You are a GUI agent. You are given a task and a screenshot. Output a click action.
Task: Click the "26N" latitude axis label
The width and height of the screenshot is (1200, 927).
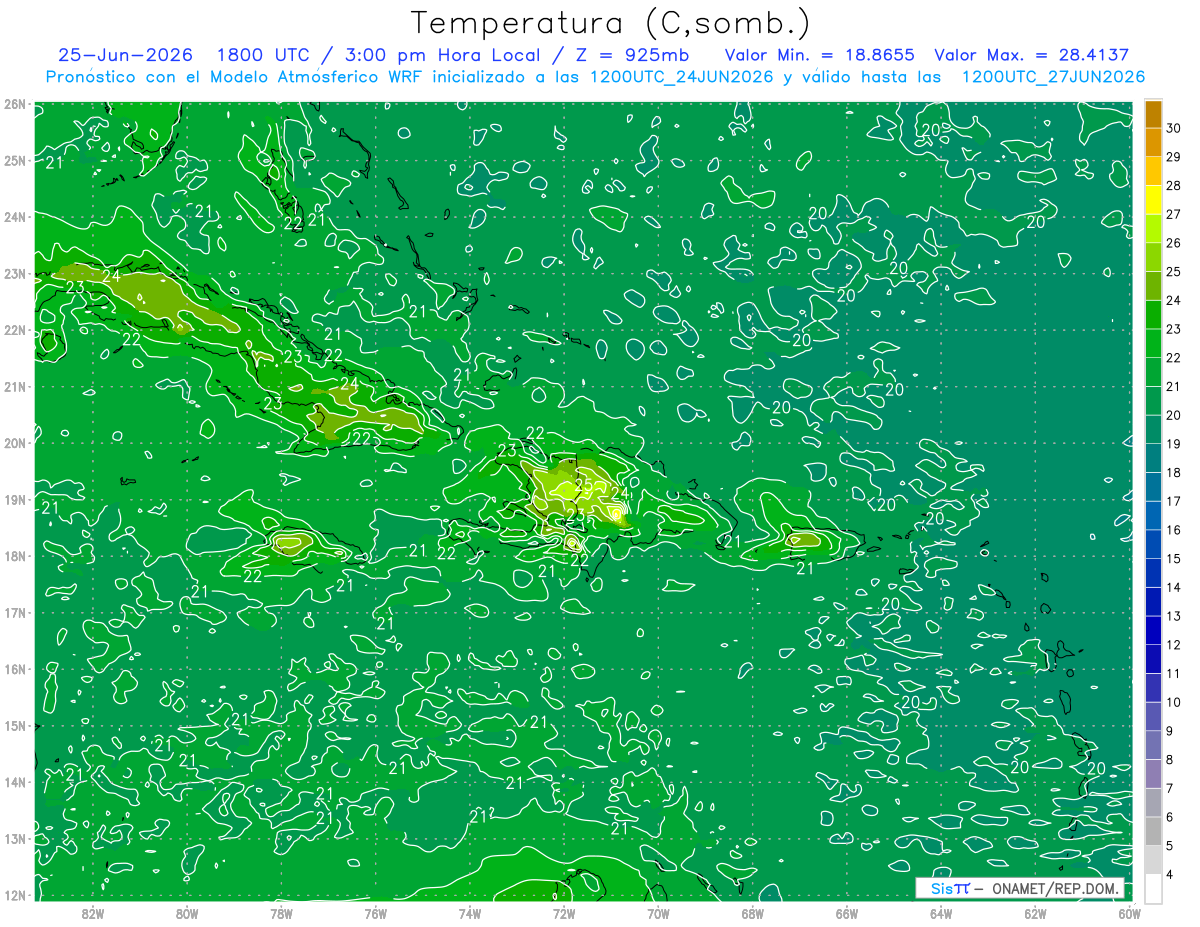(x=14, y=104)
